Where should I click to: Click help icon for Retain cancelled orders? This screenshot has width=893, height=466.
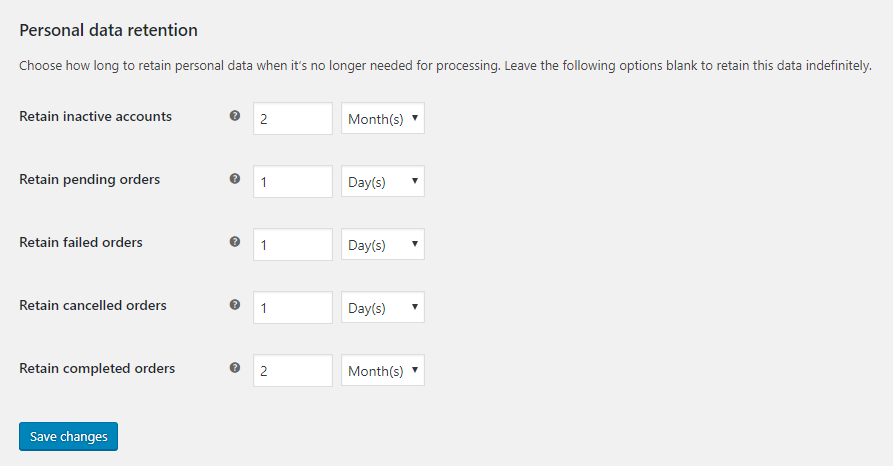[x=235, y=305]
